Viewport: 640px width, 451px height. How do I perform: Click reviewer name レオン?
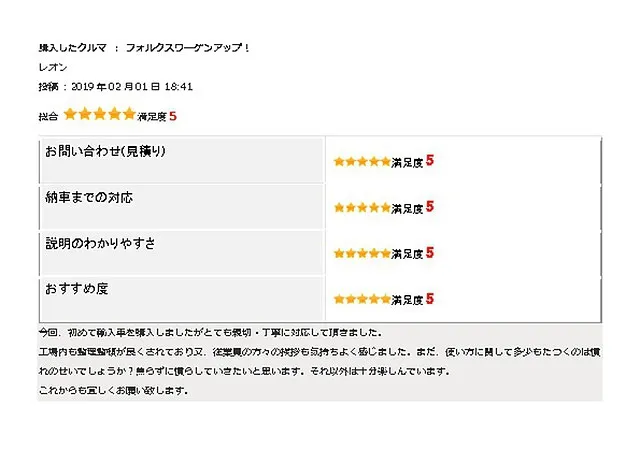[53, 67]
